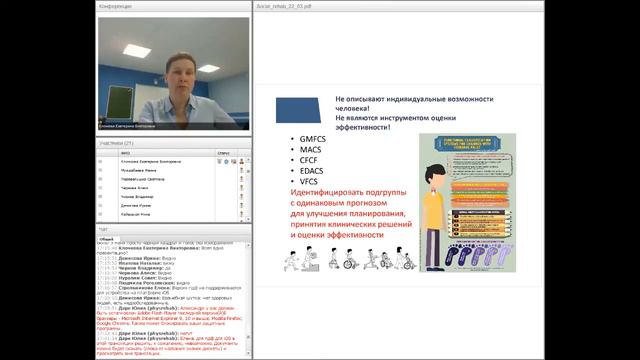The image size is (640, 360).
Task: Click the microphone status icon for Клочкова Екатерина Викторовна
Action: [219, 162]
